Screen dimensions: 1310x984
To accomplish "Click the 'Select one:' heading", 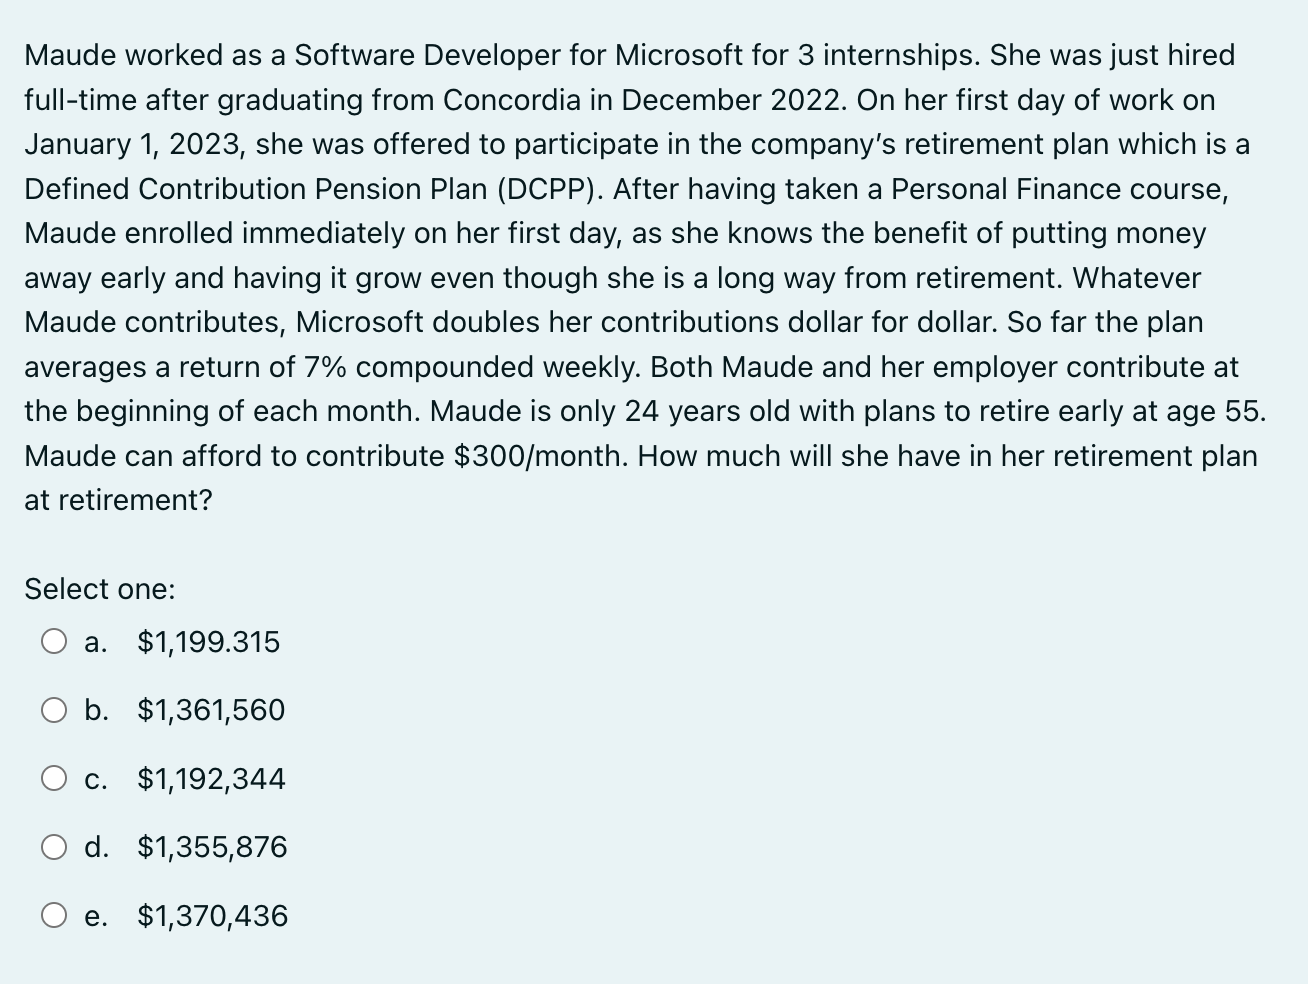I will (x=99, y=589).
